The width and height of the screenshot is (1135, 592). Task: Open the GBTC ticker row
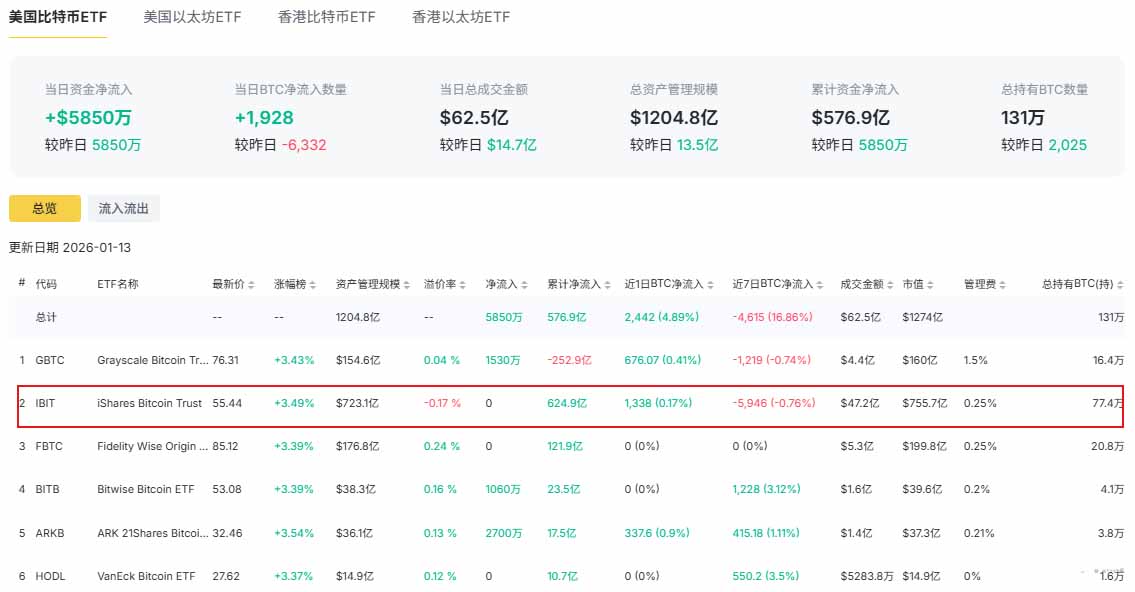click(x=50, y=360)
